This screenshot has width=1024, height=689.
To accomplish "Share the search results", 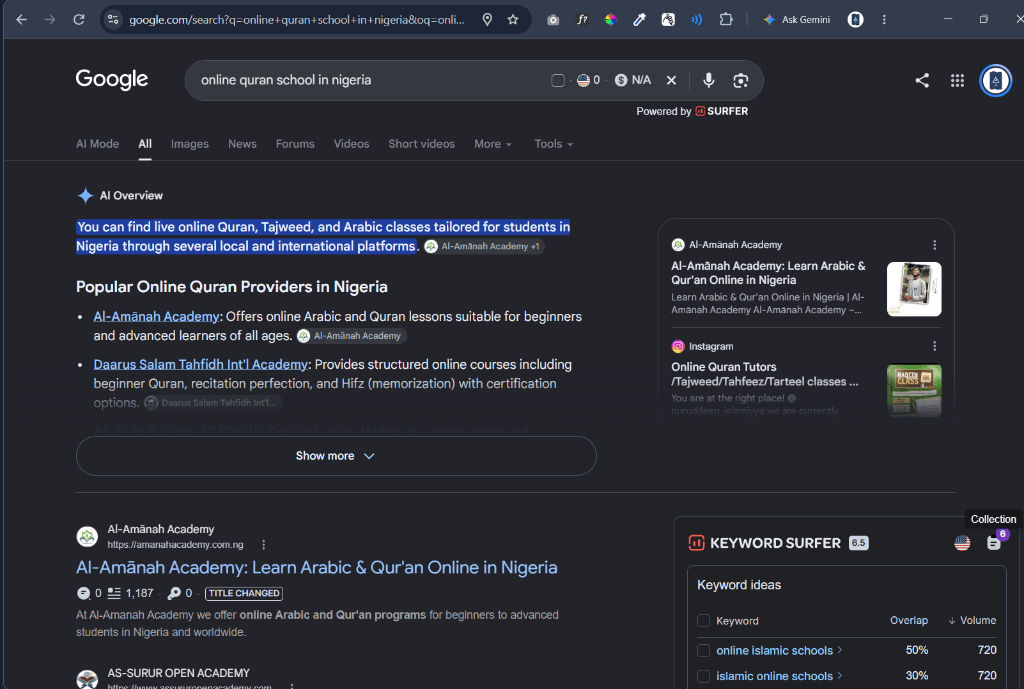I will click(922, 80).
